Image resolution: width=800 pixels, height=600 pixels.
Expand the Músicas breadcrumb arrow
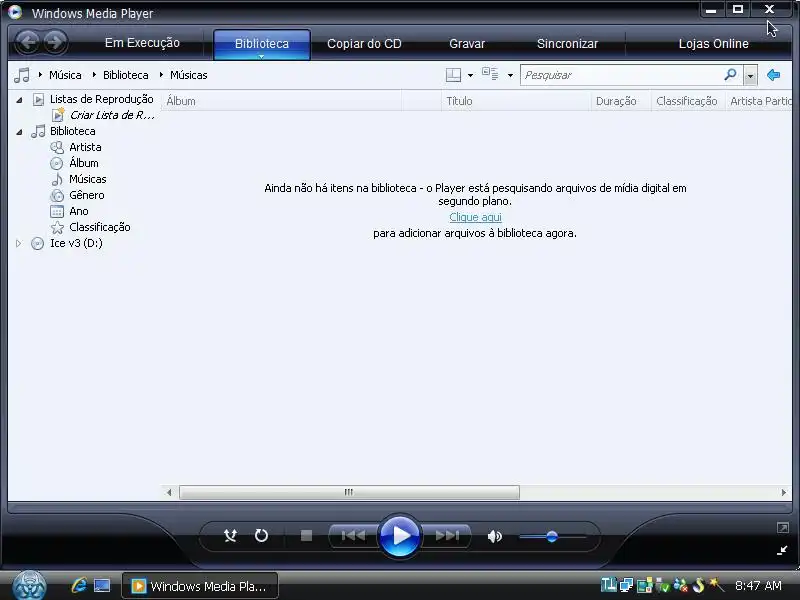click(161, 74)
